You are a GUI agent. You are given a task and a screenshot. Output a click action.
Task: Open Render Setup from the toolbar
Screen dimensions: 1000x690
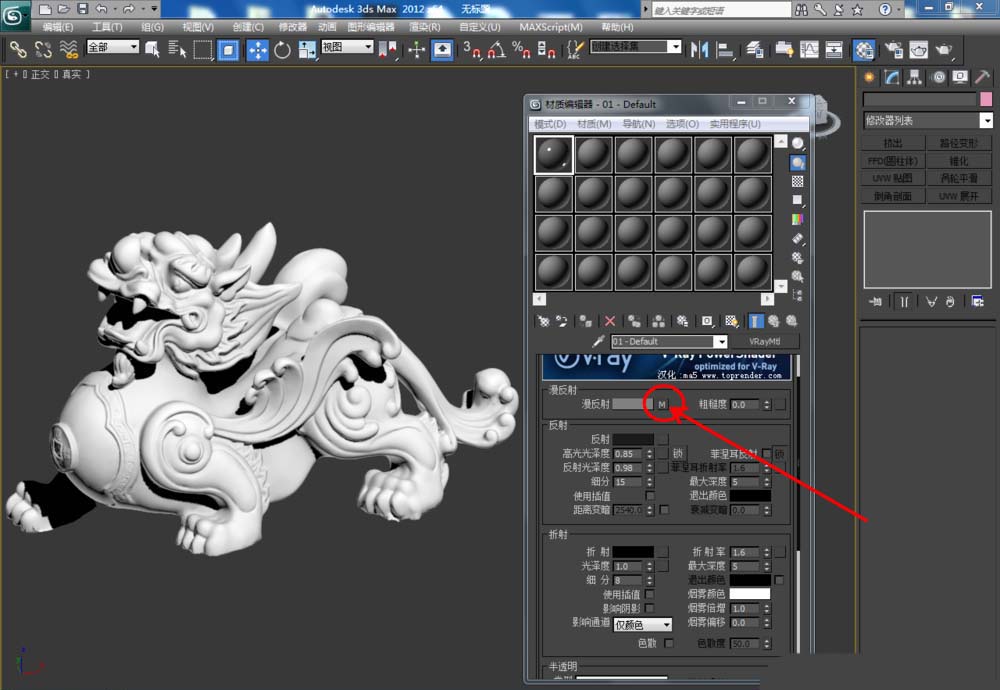tap(893, 50)
